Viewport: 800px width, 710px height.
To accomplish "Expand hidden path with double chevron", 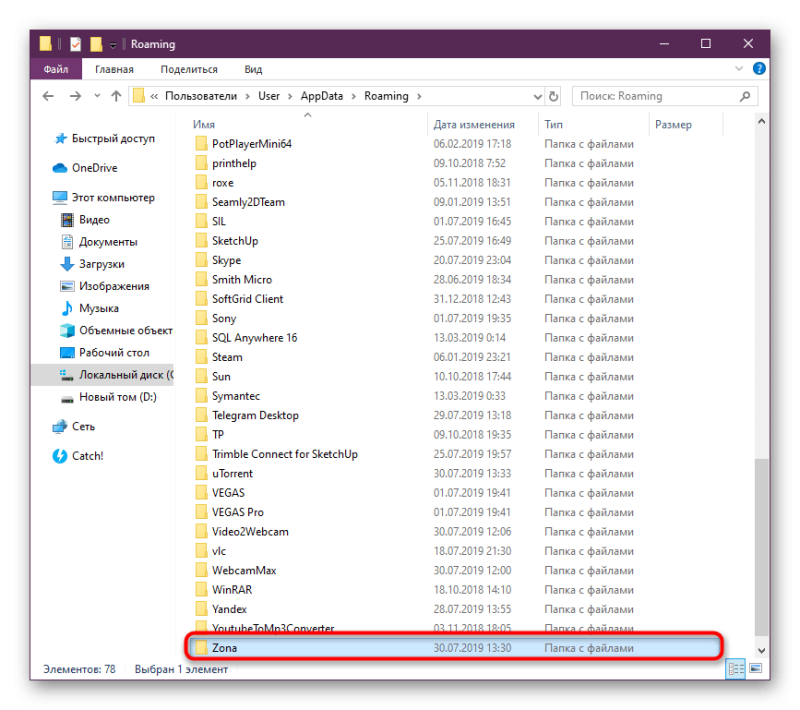I will click(154, 96).
